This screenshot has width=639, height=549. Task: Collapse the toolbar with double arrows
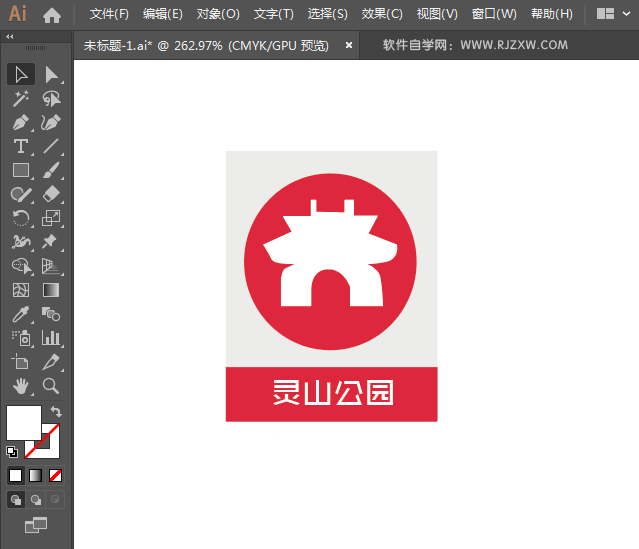9,37
